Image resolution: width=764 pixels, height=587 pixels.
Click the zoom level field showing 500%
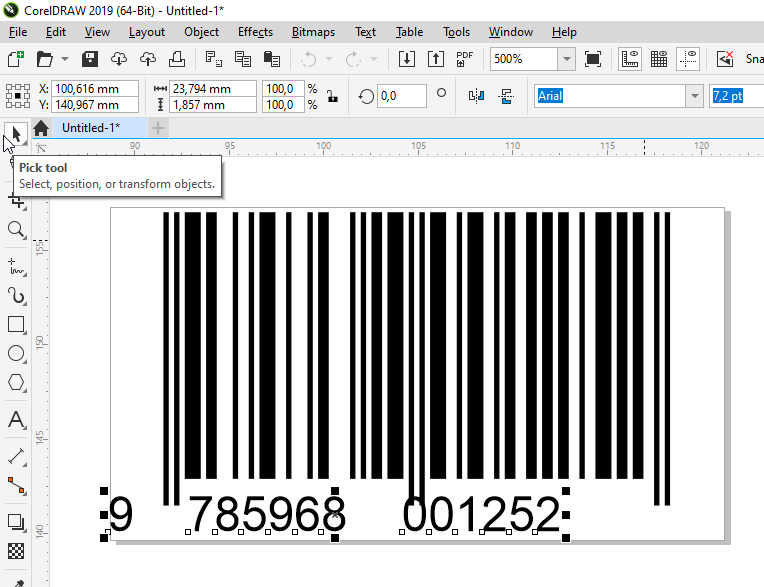click(x=524, y=59)
